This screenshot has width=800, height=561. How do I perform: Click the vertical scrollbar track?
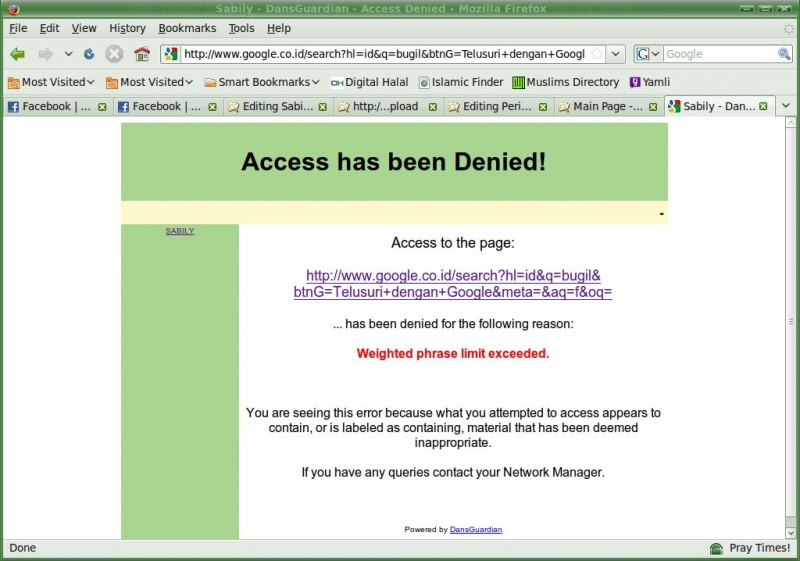pos(790,321)
